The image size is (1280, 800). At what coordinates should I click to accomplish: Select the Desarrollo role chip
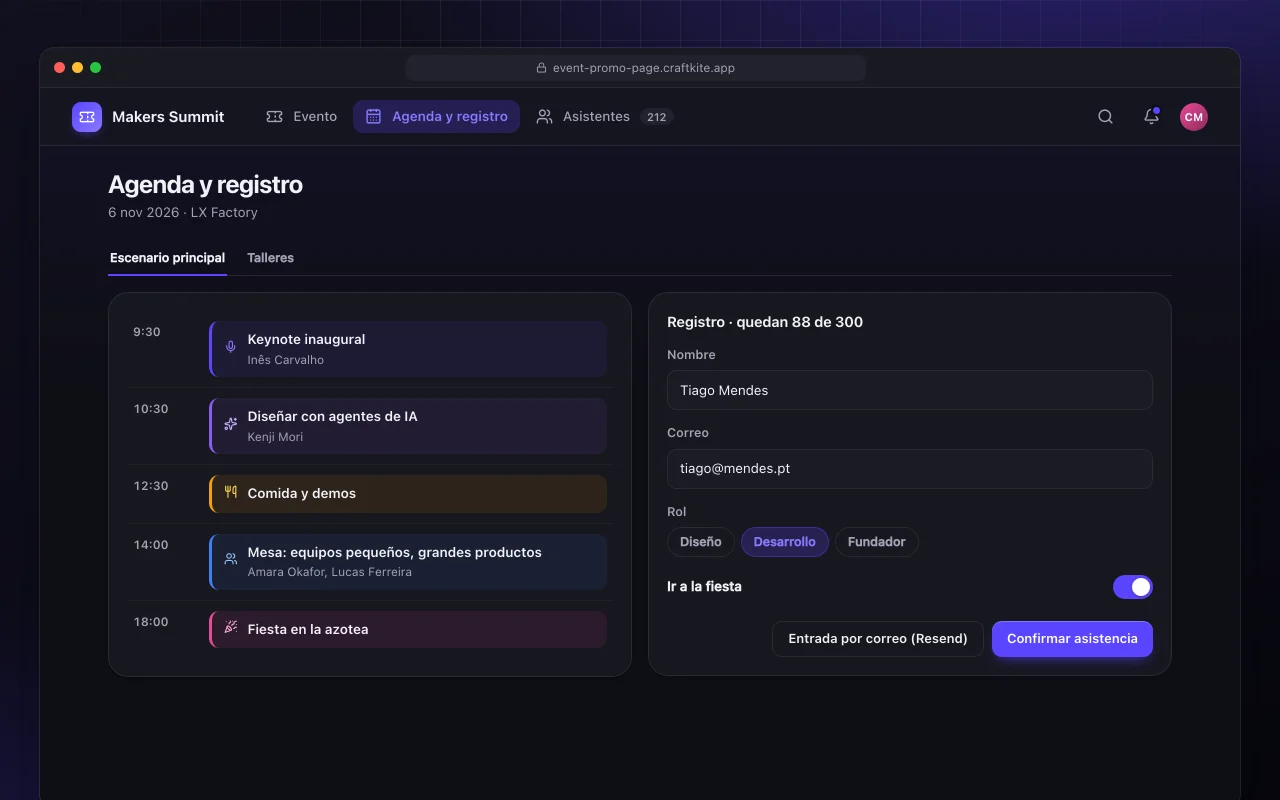pos(784,542)
